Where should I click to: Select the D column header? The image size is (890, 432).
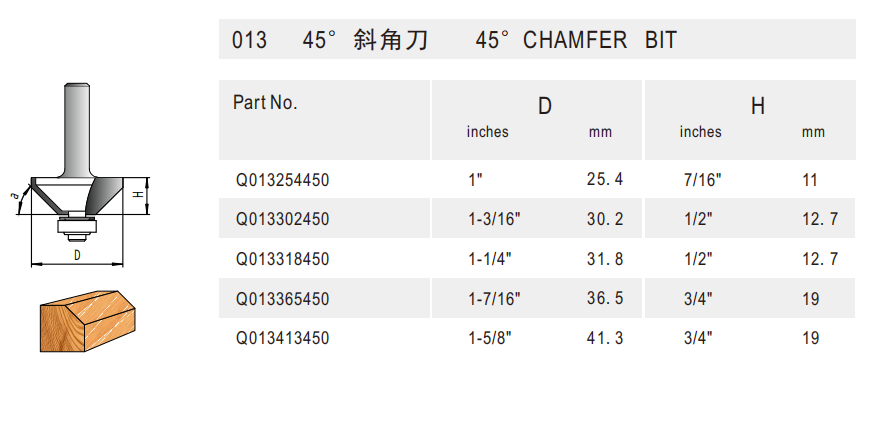click(x=545, y=105)
